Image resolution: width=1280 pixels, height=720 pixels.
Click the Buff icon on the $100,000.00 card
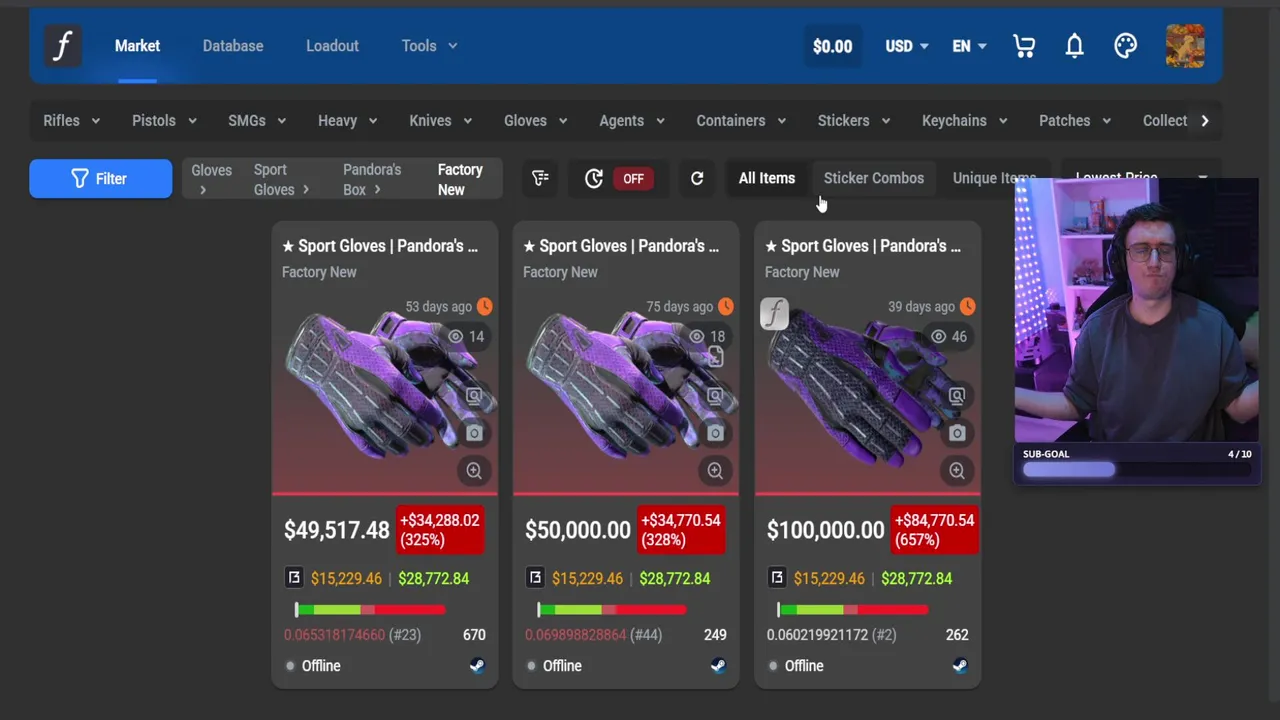pyautogui.click(x=777, y=577)
